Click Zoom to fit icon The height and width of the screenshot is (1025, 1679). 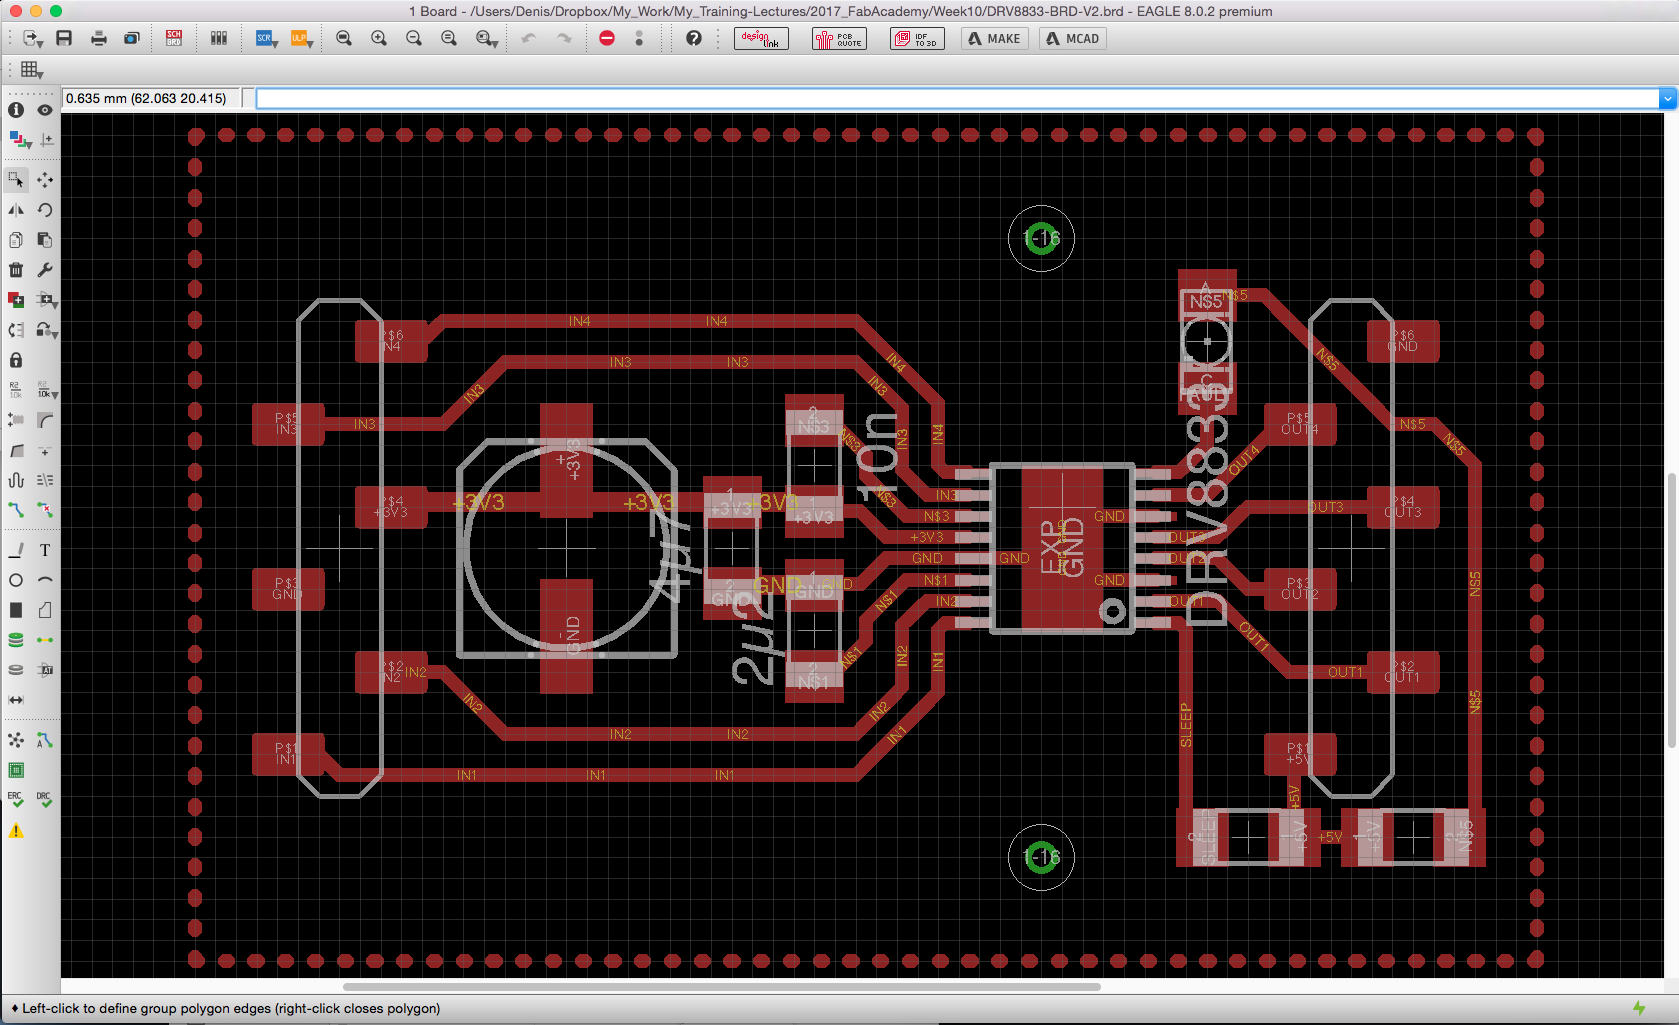tap(344, 38)
